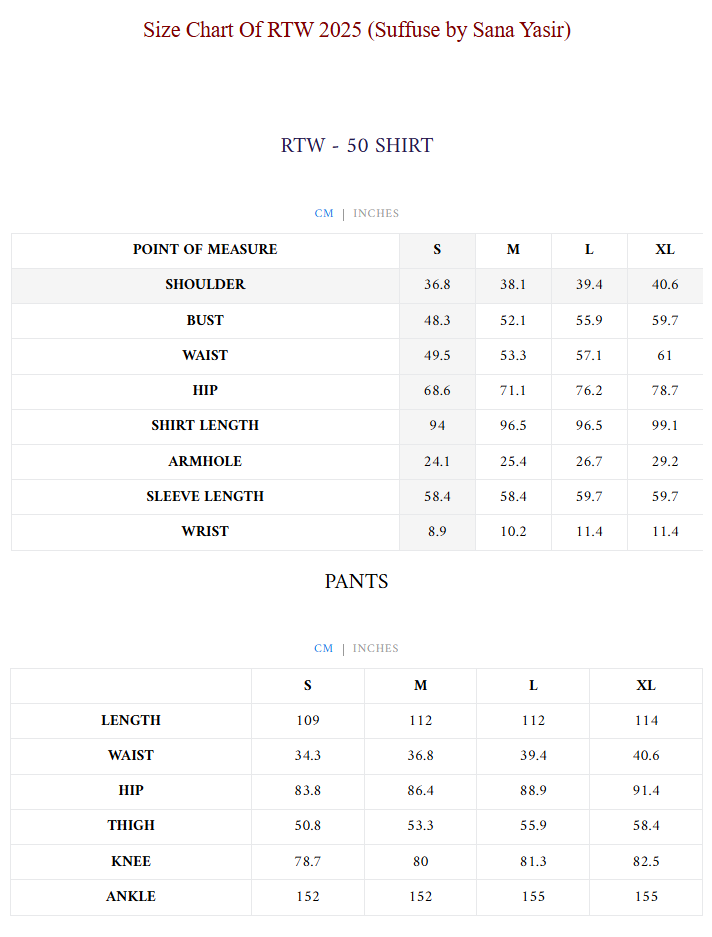Select the SHOULDER row label
The width and height of the screenshot is (712, 937).
pos(205,284)
